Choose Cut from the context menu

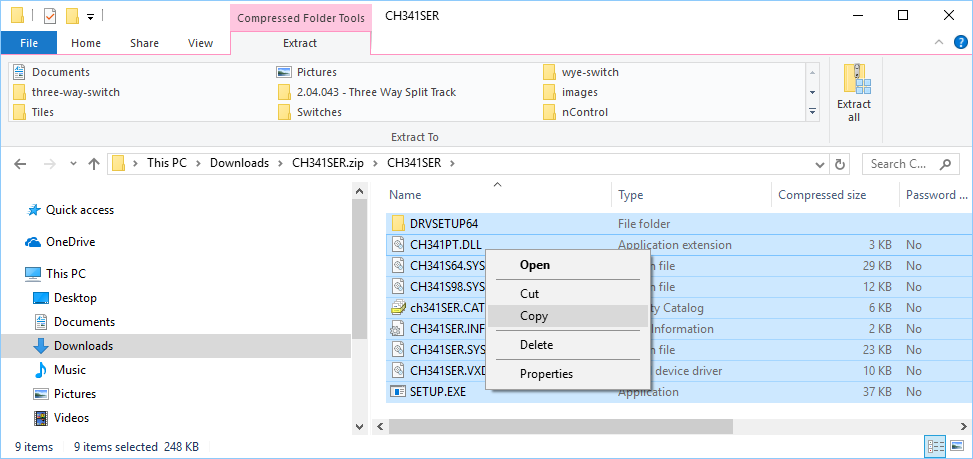point(568,293)
